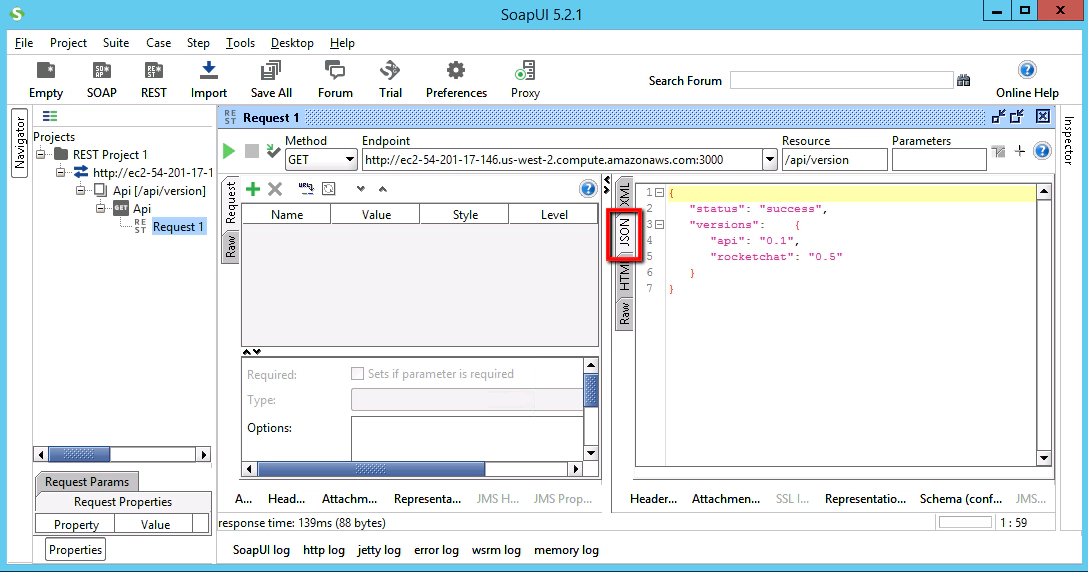Open the Request Params tab
This screenshot has height=572, width=1088.
click(x=87, y=481)
